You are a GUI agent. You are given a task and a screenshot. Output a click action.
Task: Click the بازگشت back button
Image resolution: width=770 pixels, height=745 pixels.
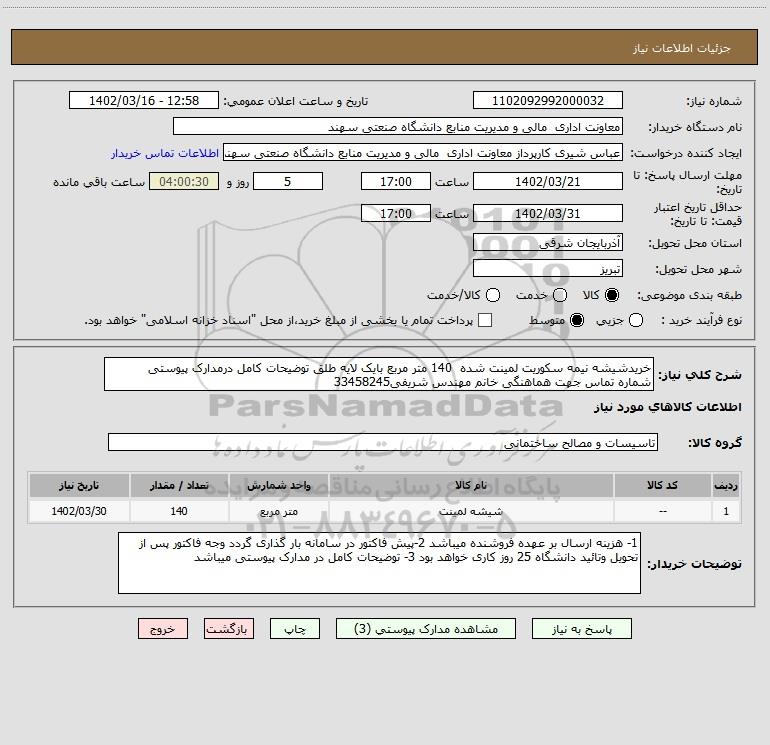pos(229,629)
